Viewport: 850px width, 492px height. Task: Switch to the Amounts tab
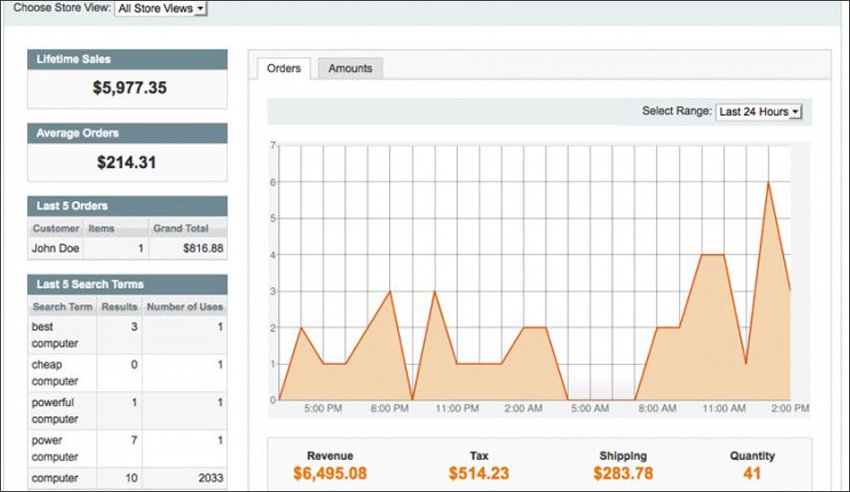click(350, 69)
